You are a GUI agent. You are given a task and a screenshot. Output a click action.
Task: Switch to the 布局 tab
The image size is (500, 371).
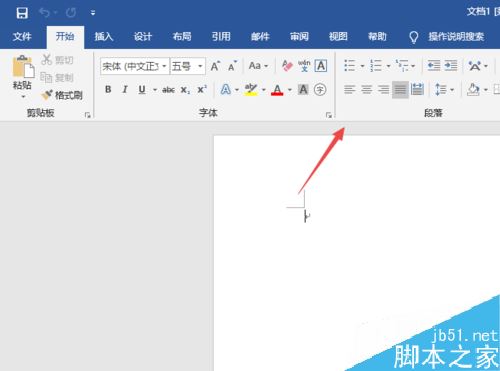coord(182,36)
